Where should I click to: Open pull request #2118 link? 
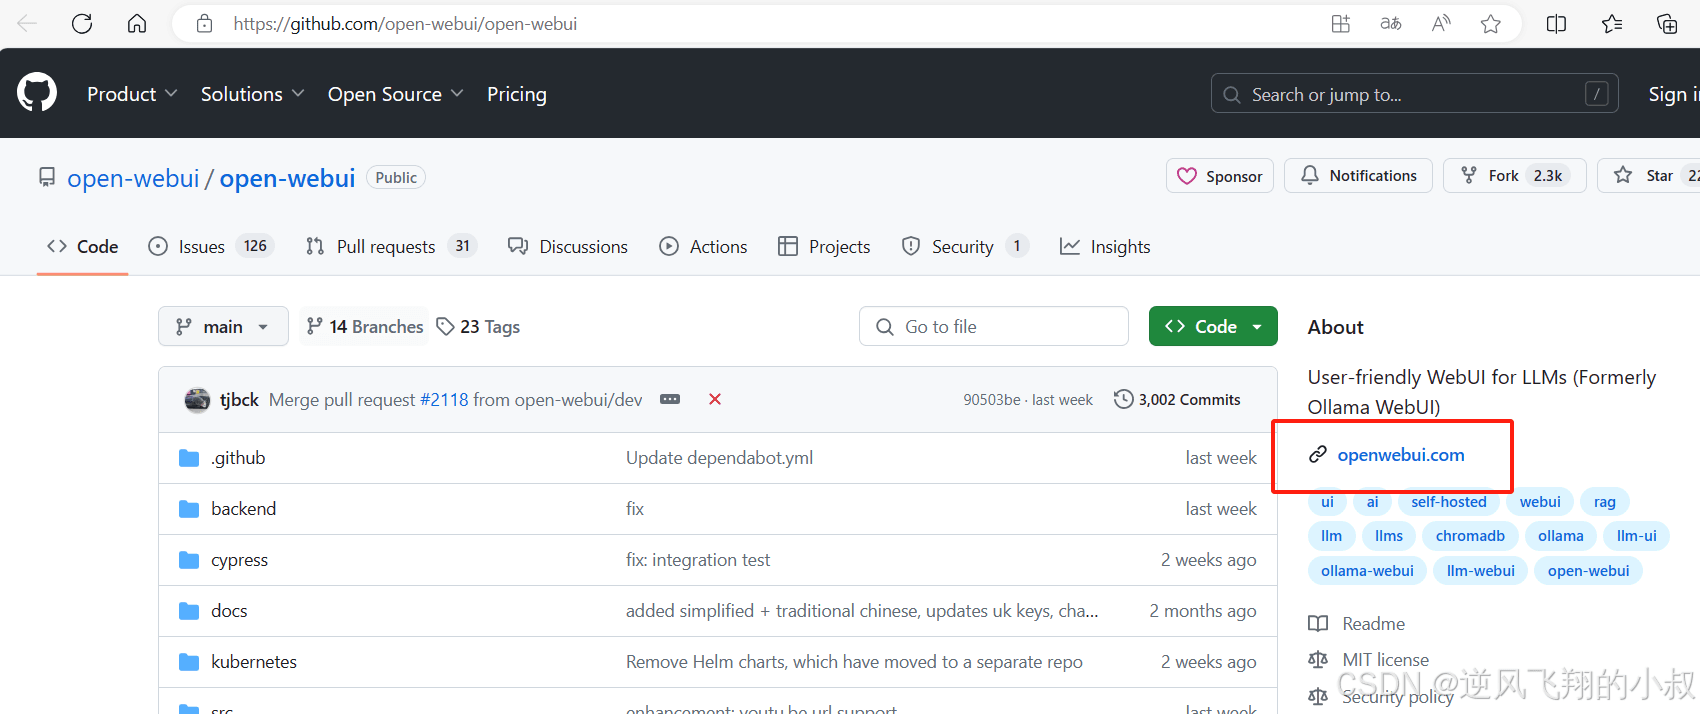tap(444, 400)
